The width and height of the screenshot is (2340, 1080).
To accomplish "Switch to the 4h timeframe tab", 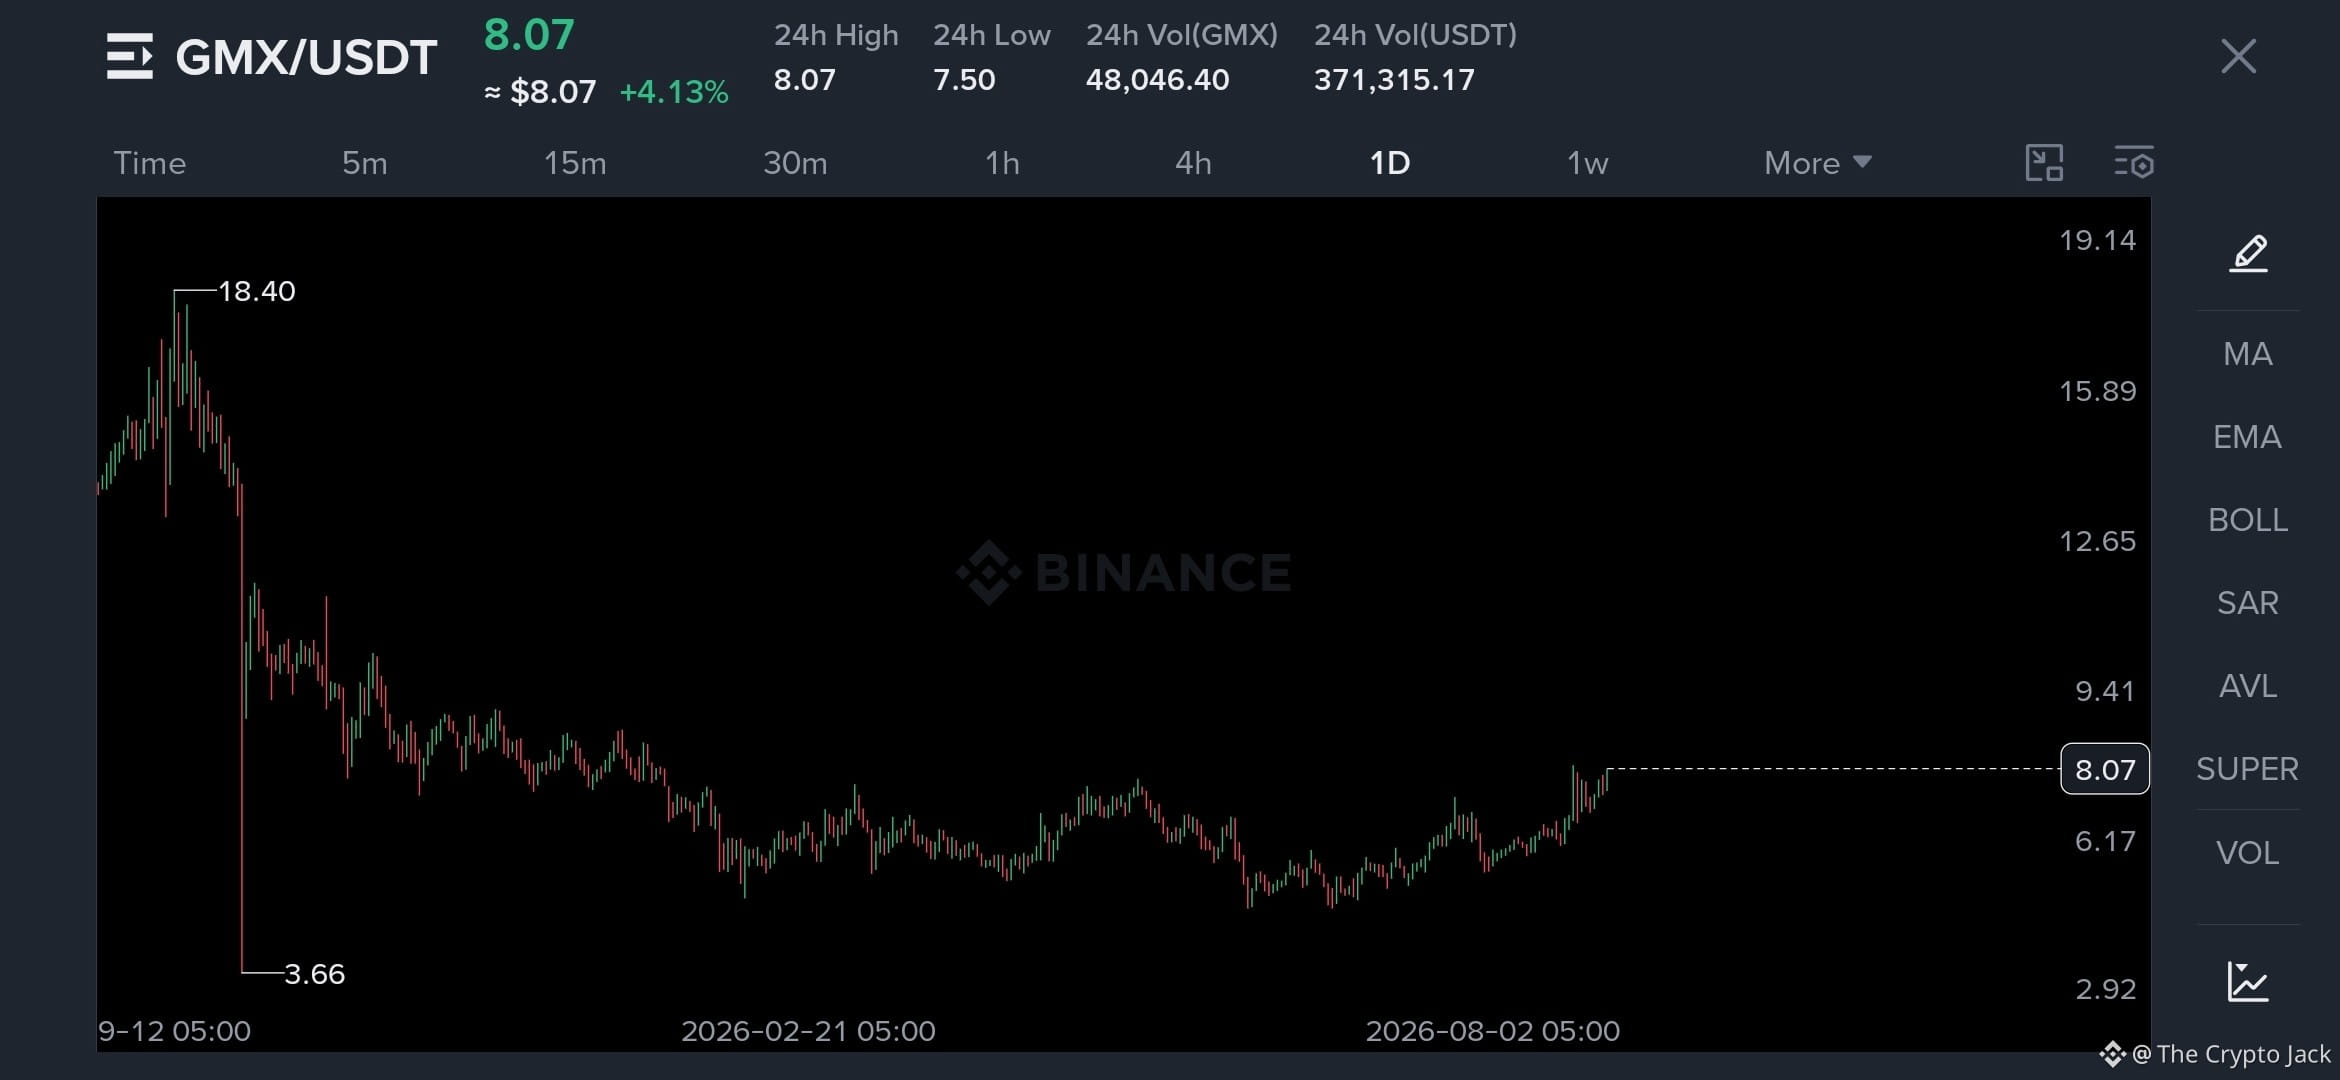I will pos(1193,163).
